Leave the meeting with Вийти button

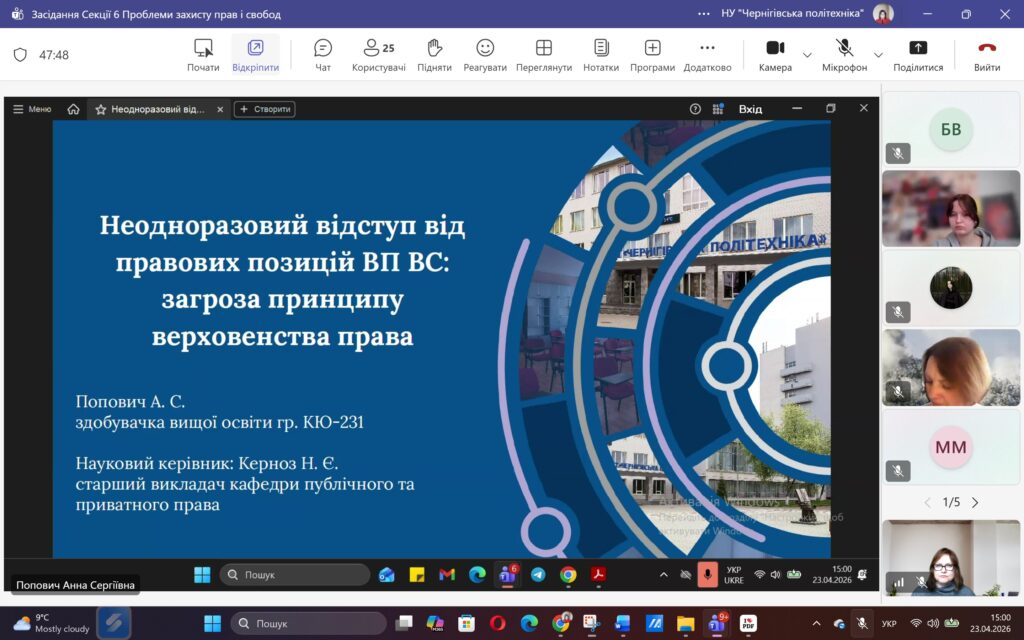[986, 54]
